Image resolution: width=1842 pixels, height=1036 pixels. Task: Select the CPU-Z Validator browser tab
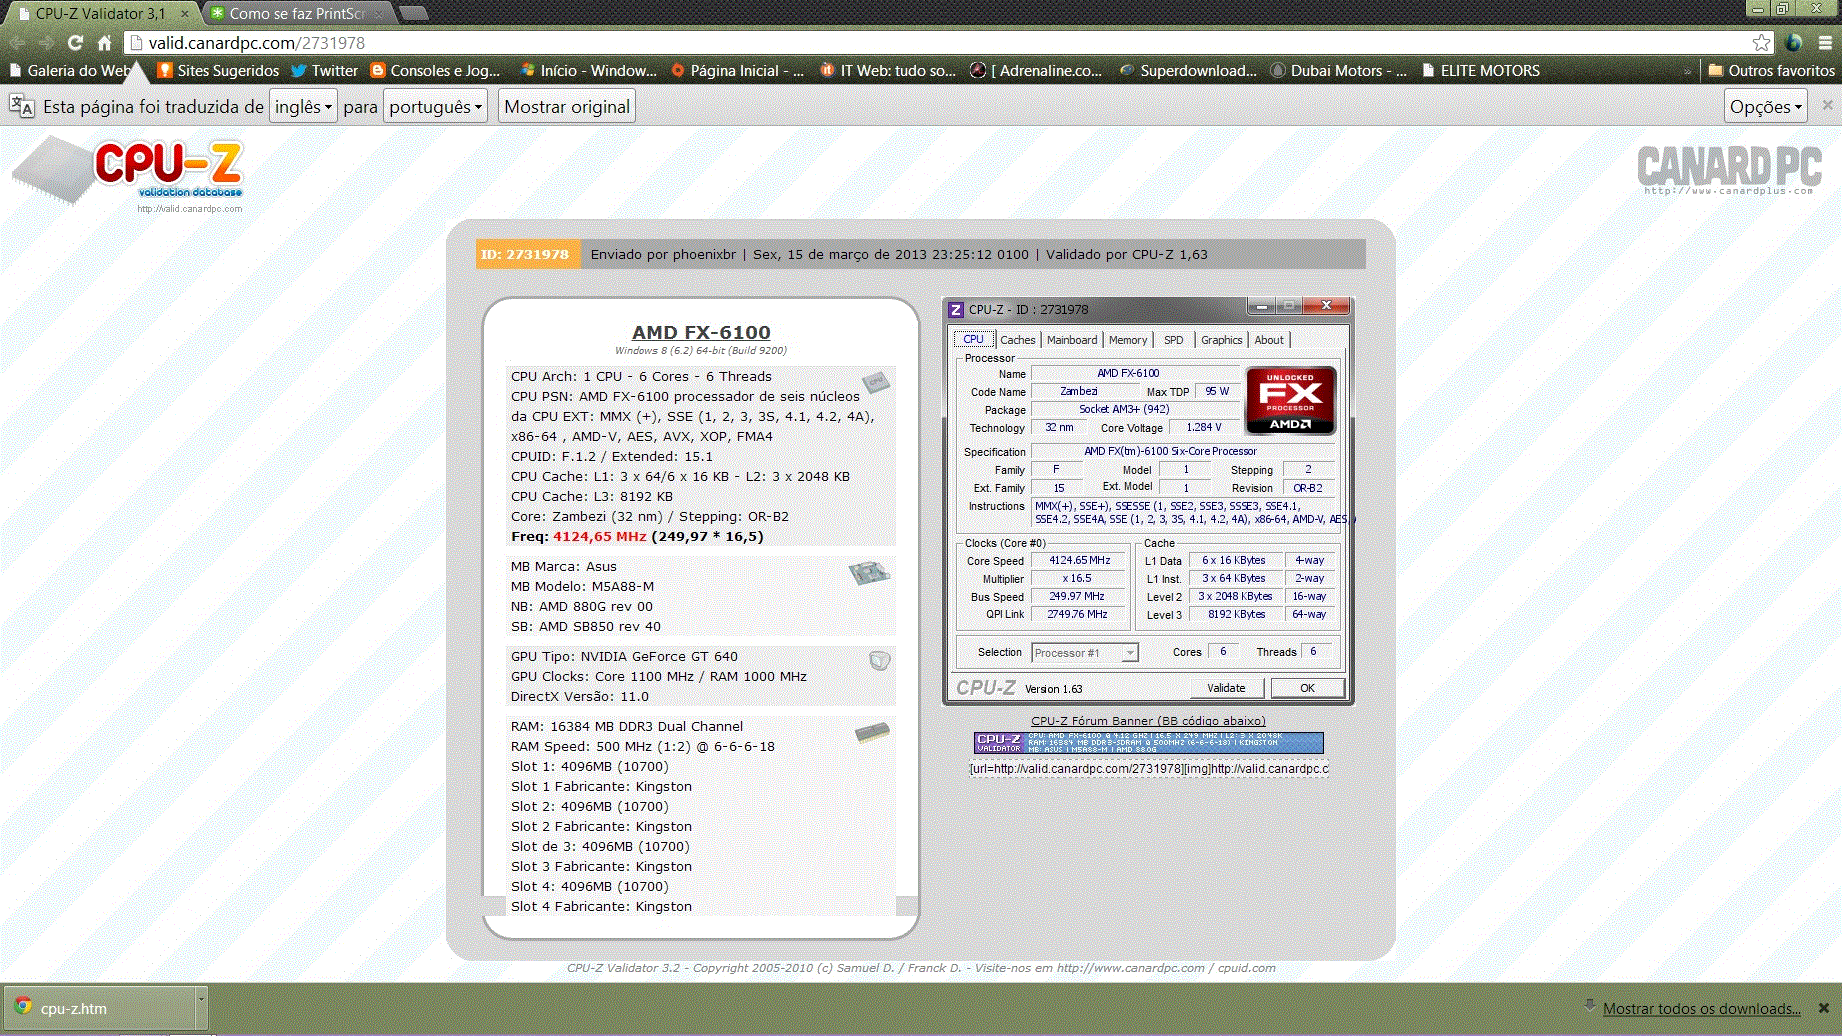[100, 13]
